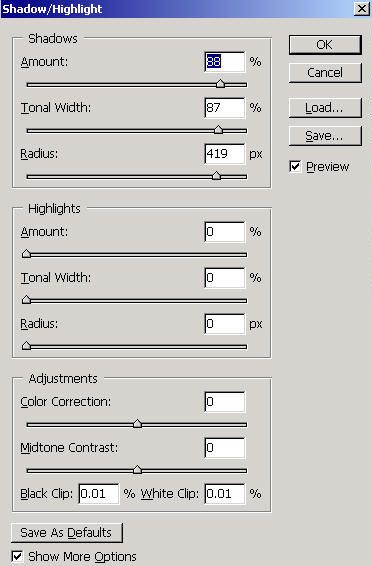Click the Highlights Amount slider handle
Screen dimensions: 372x566
click(26, 253)
